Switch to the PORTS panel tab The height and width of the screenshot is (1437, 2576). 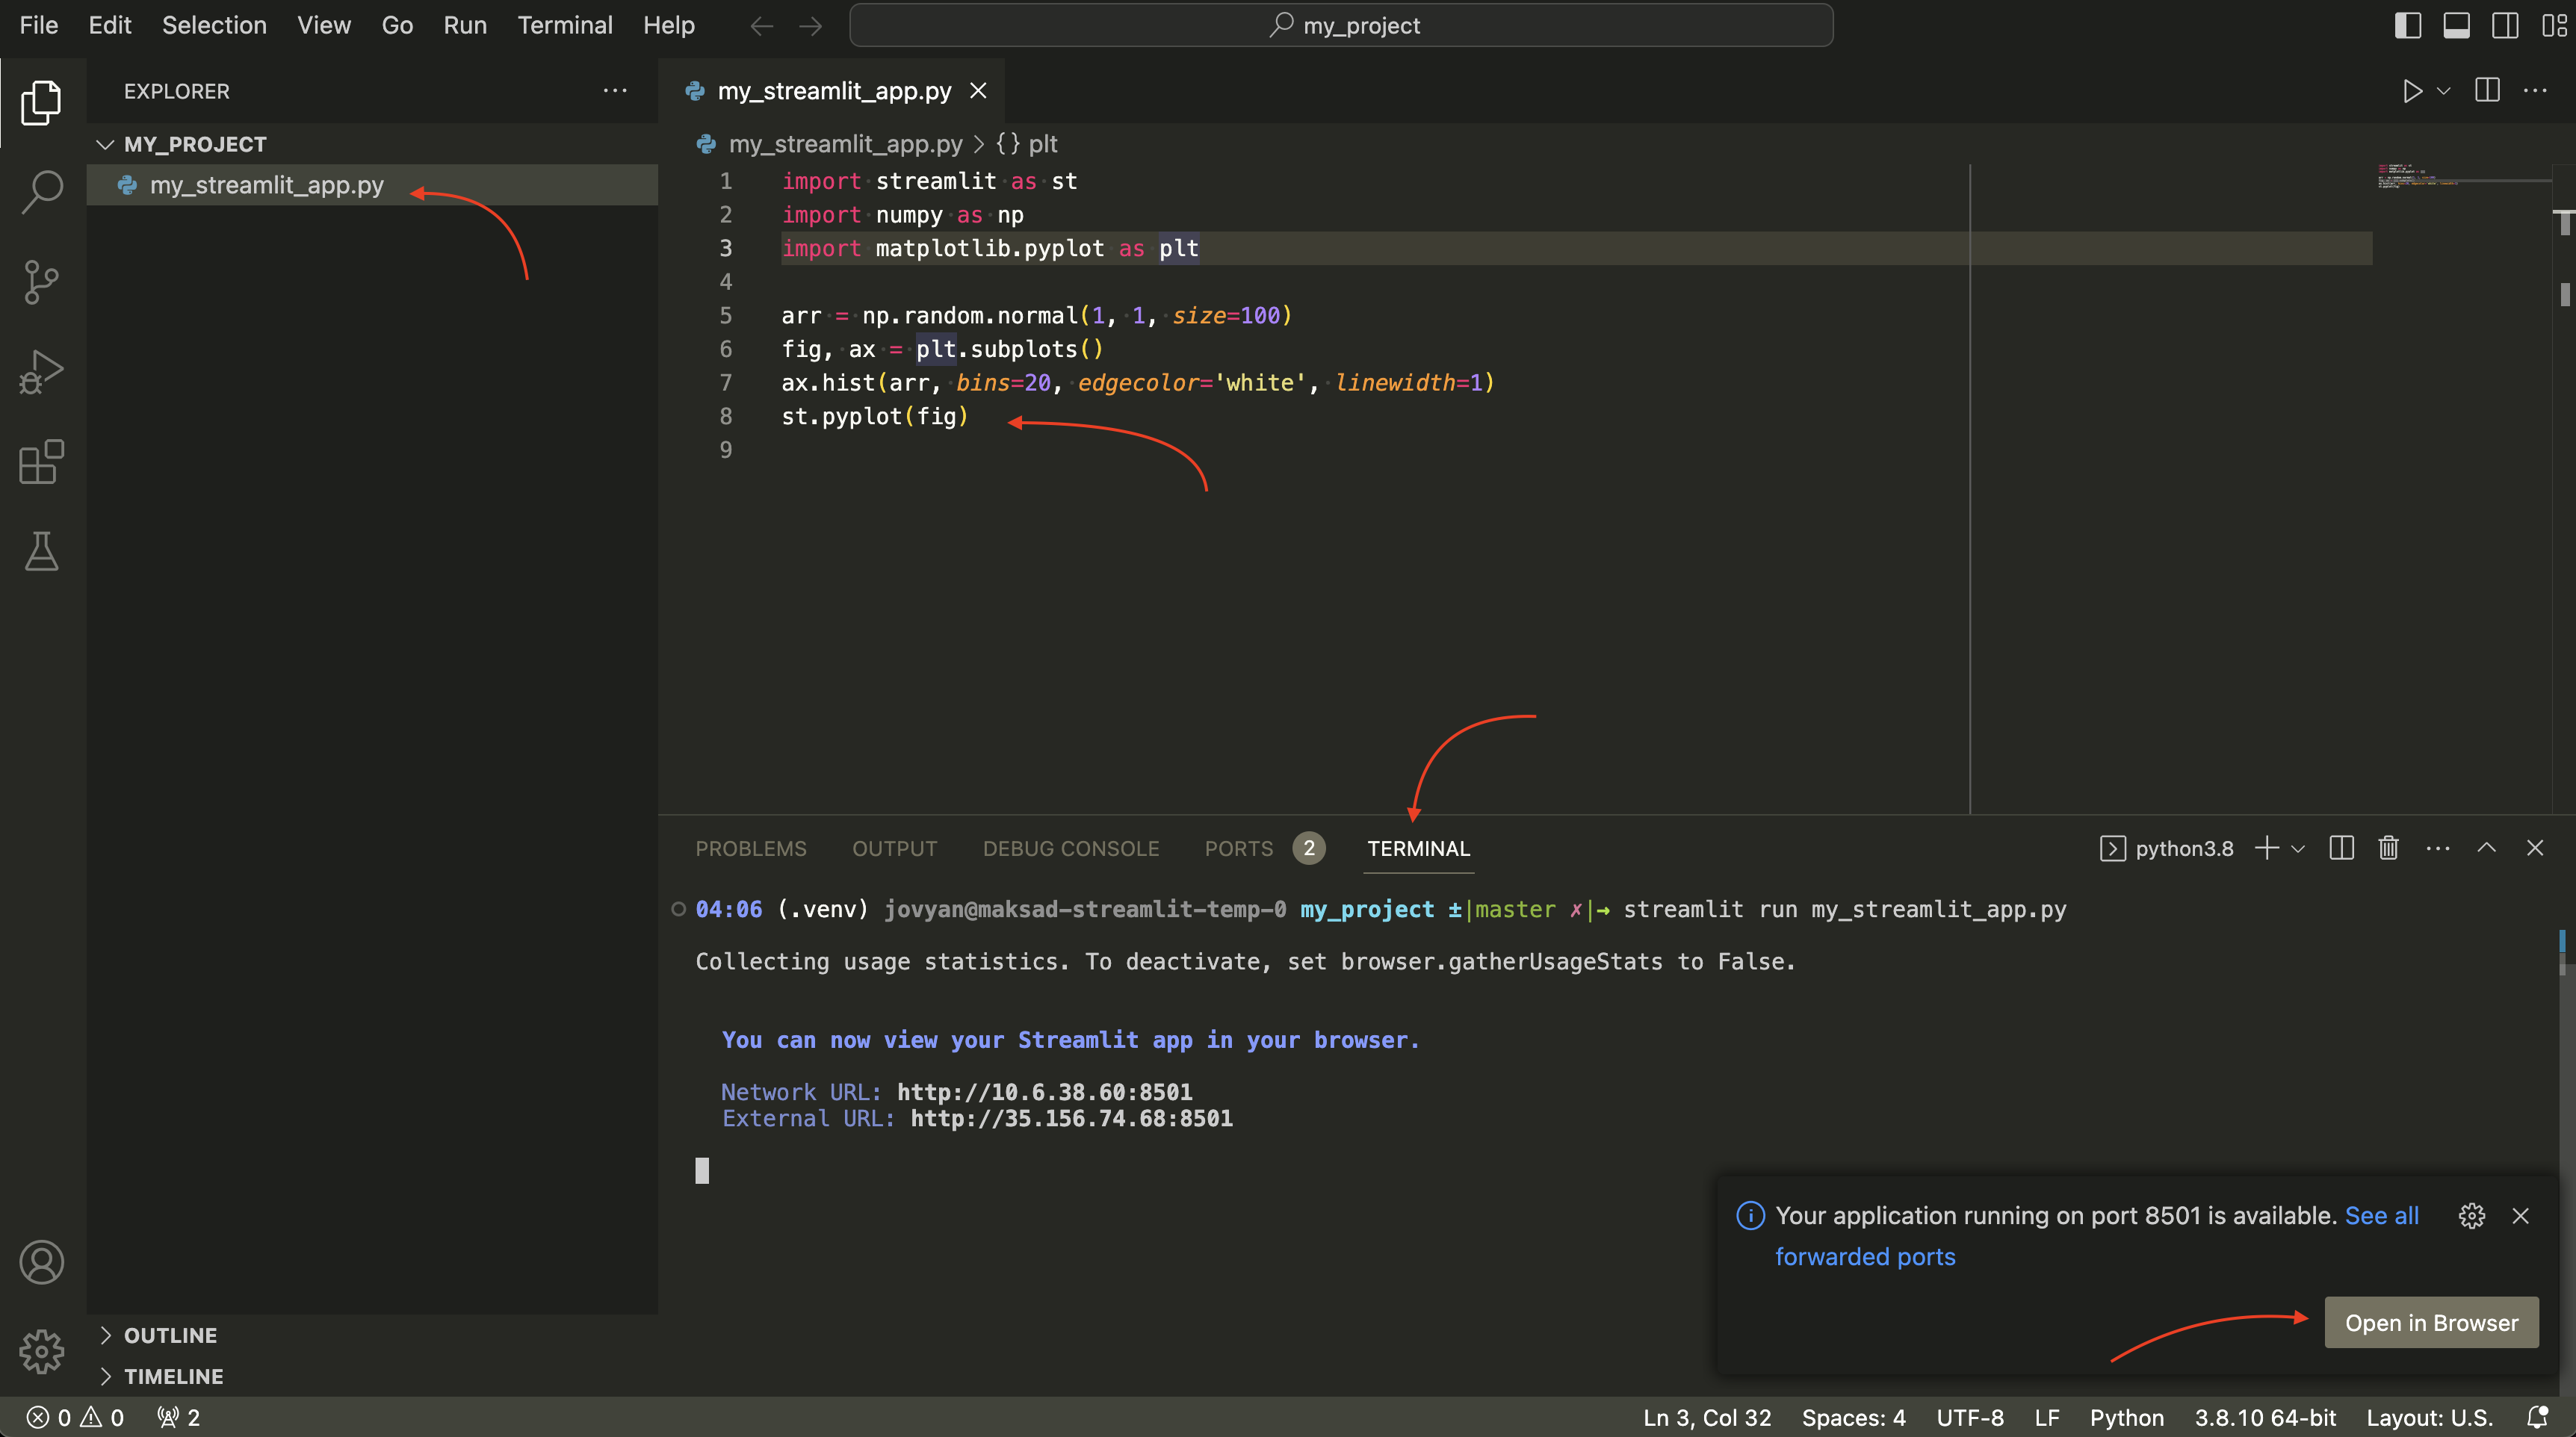coord(1239,848)
